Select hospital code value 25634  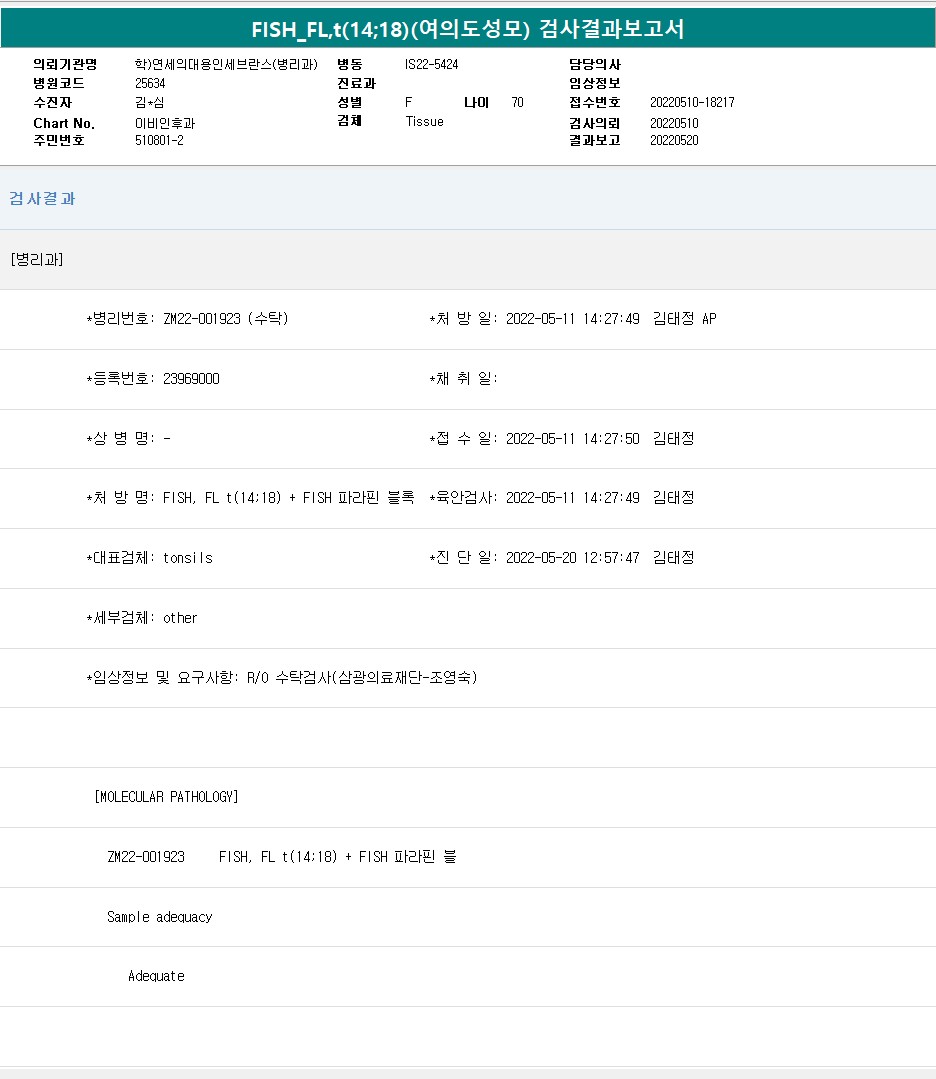coord(150,83)
